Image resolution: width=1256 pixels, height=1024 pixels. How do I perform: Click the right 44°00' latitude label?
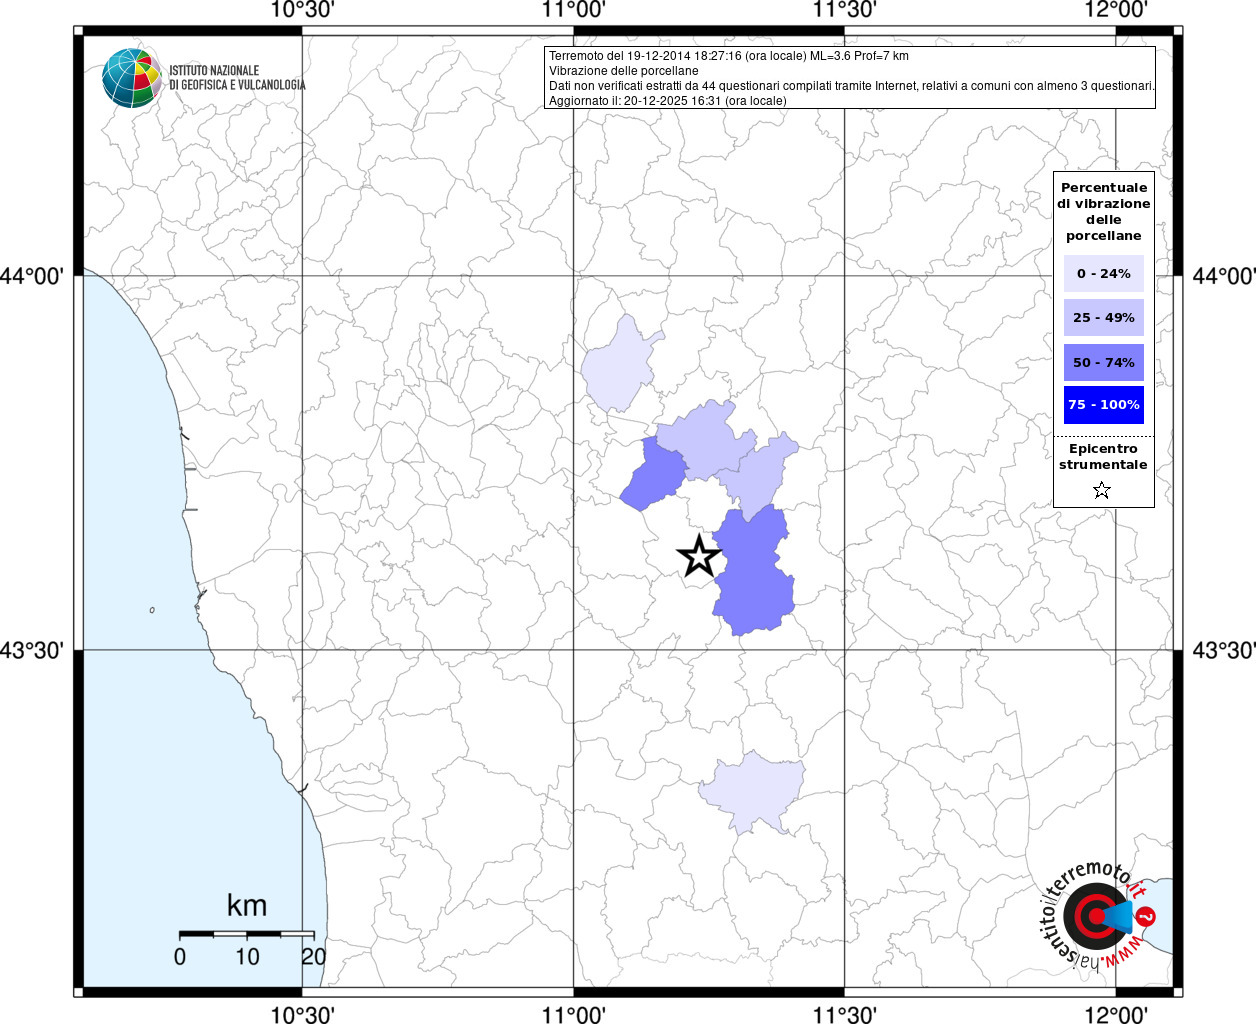(1224, 275)
